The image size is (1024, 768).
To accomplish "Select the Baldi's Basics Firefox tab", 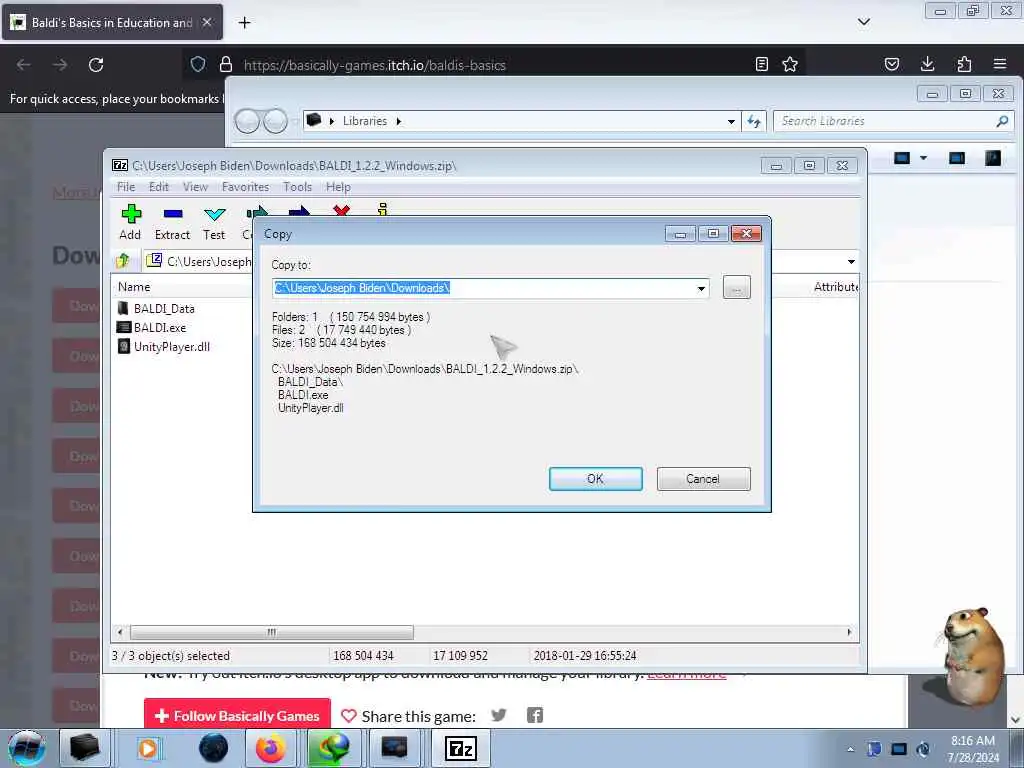I will click(x=112, y=23).
